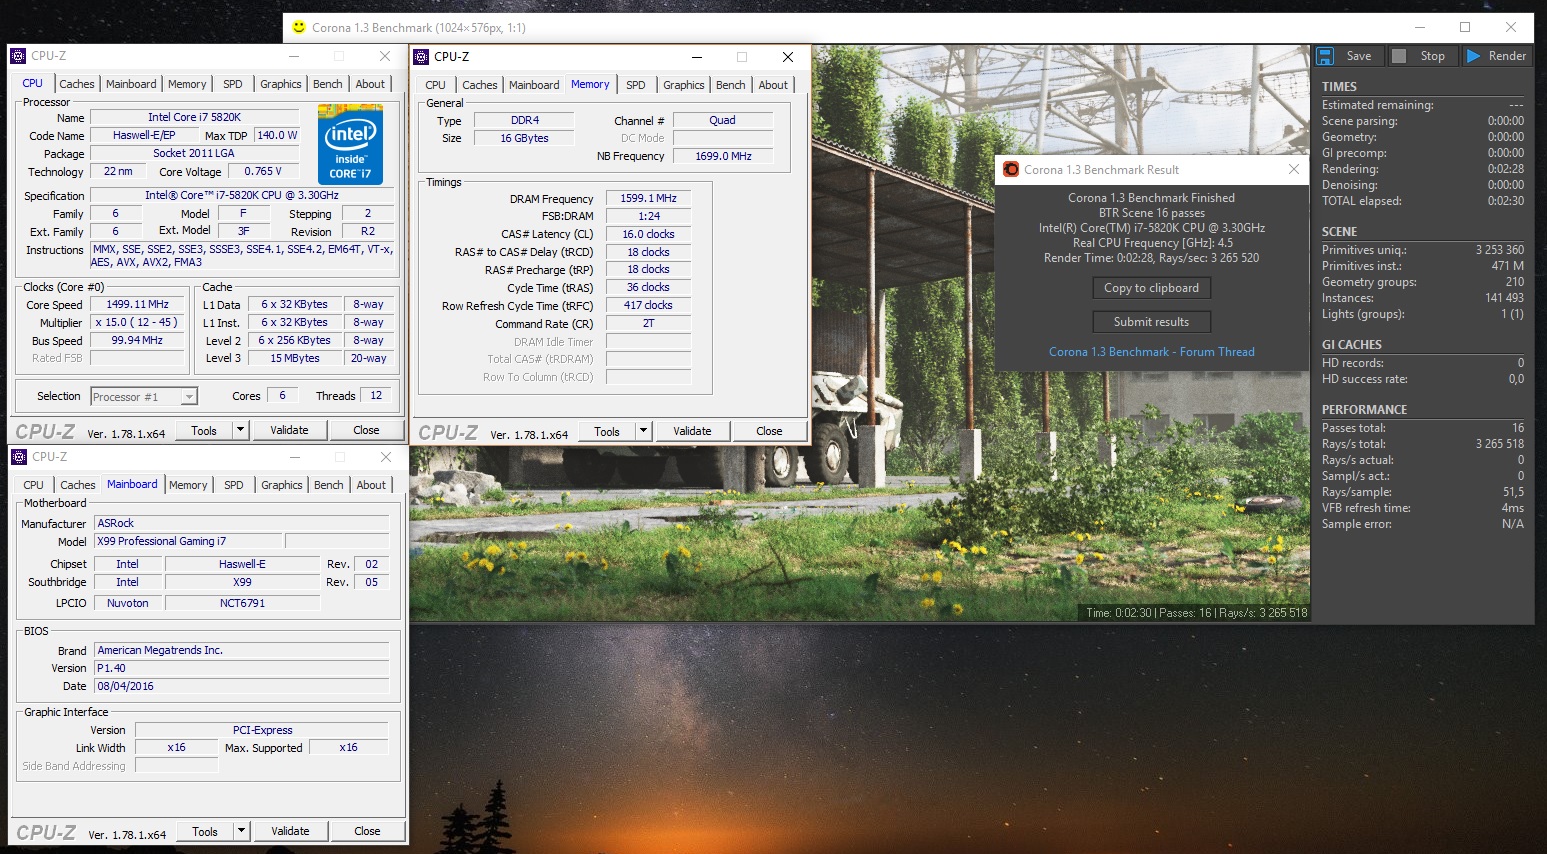Click the Channel # value 'Quad'
This screenshot has height=854, width=1547.
722,120
